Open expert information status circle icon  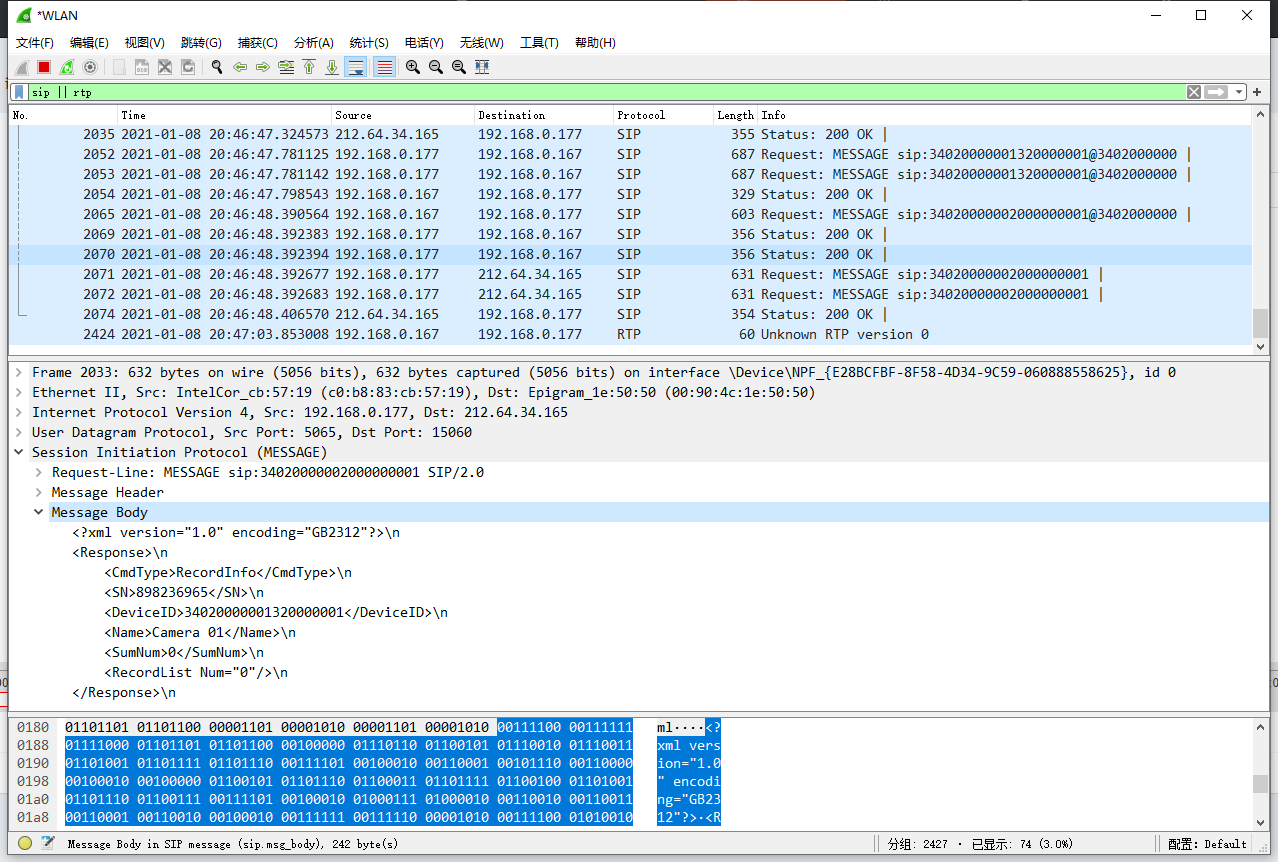[25, 844]
